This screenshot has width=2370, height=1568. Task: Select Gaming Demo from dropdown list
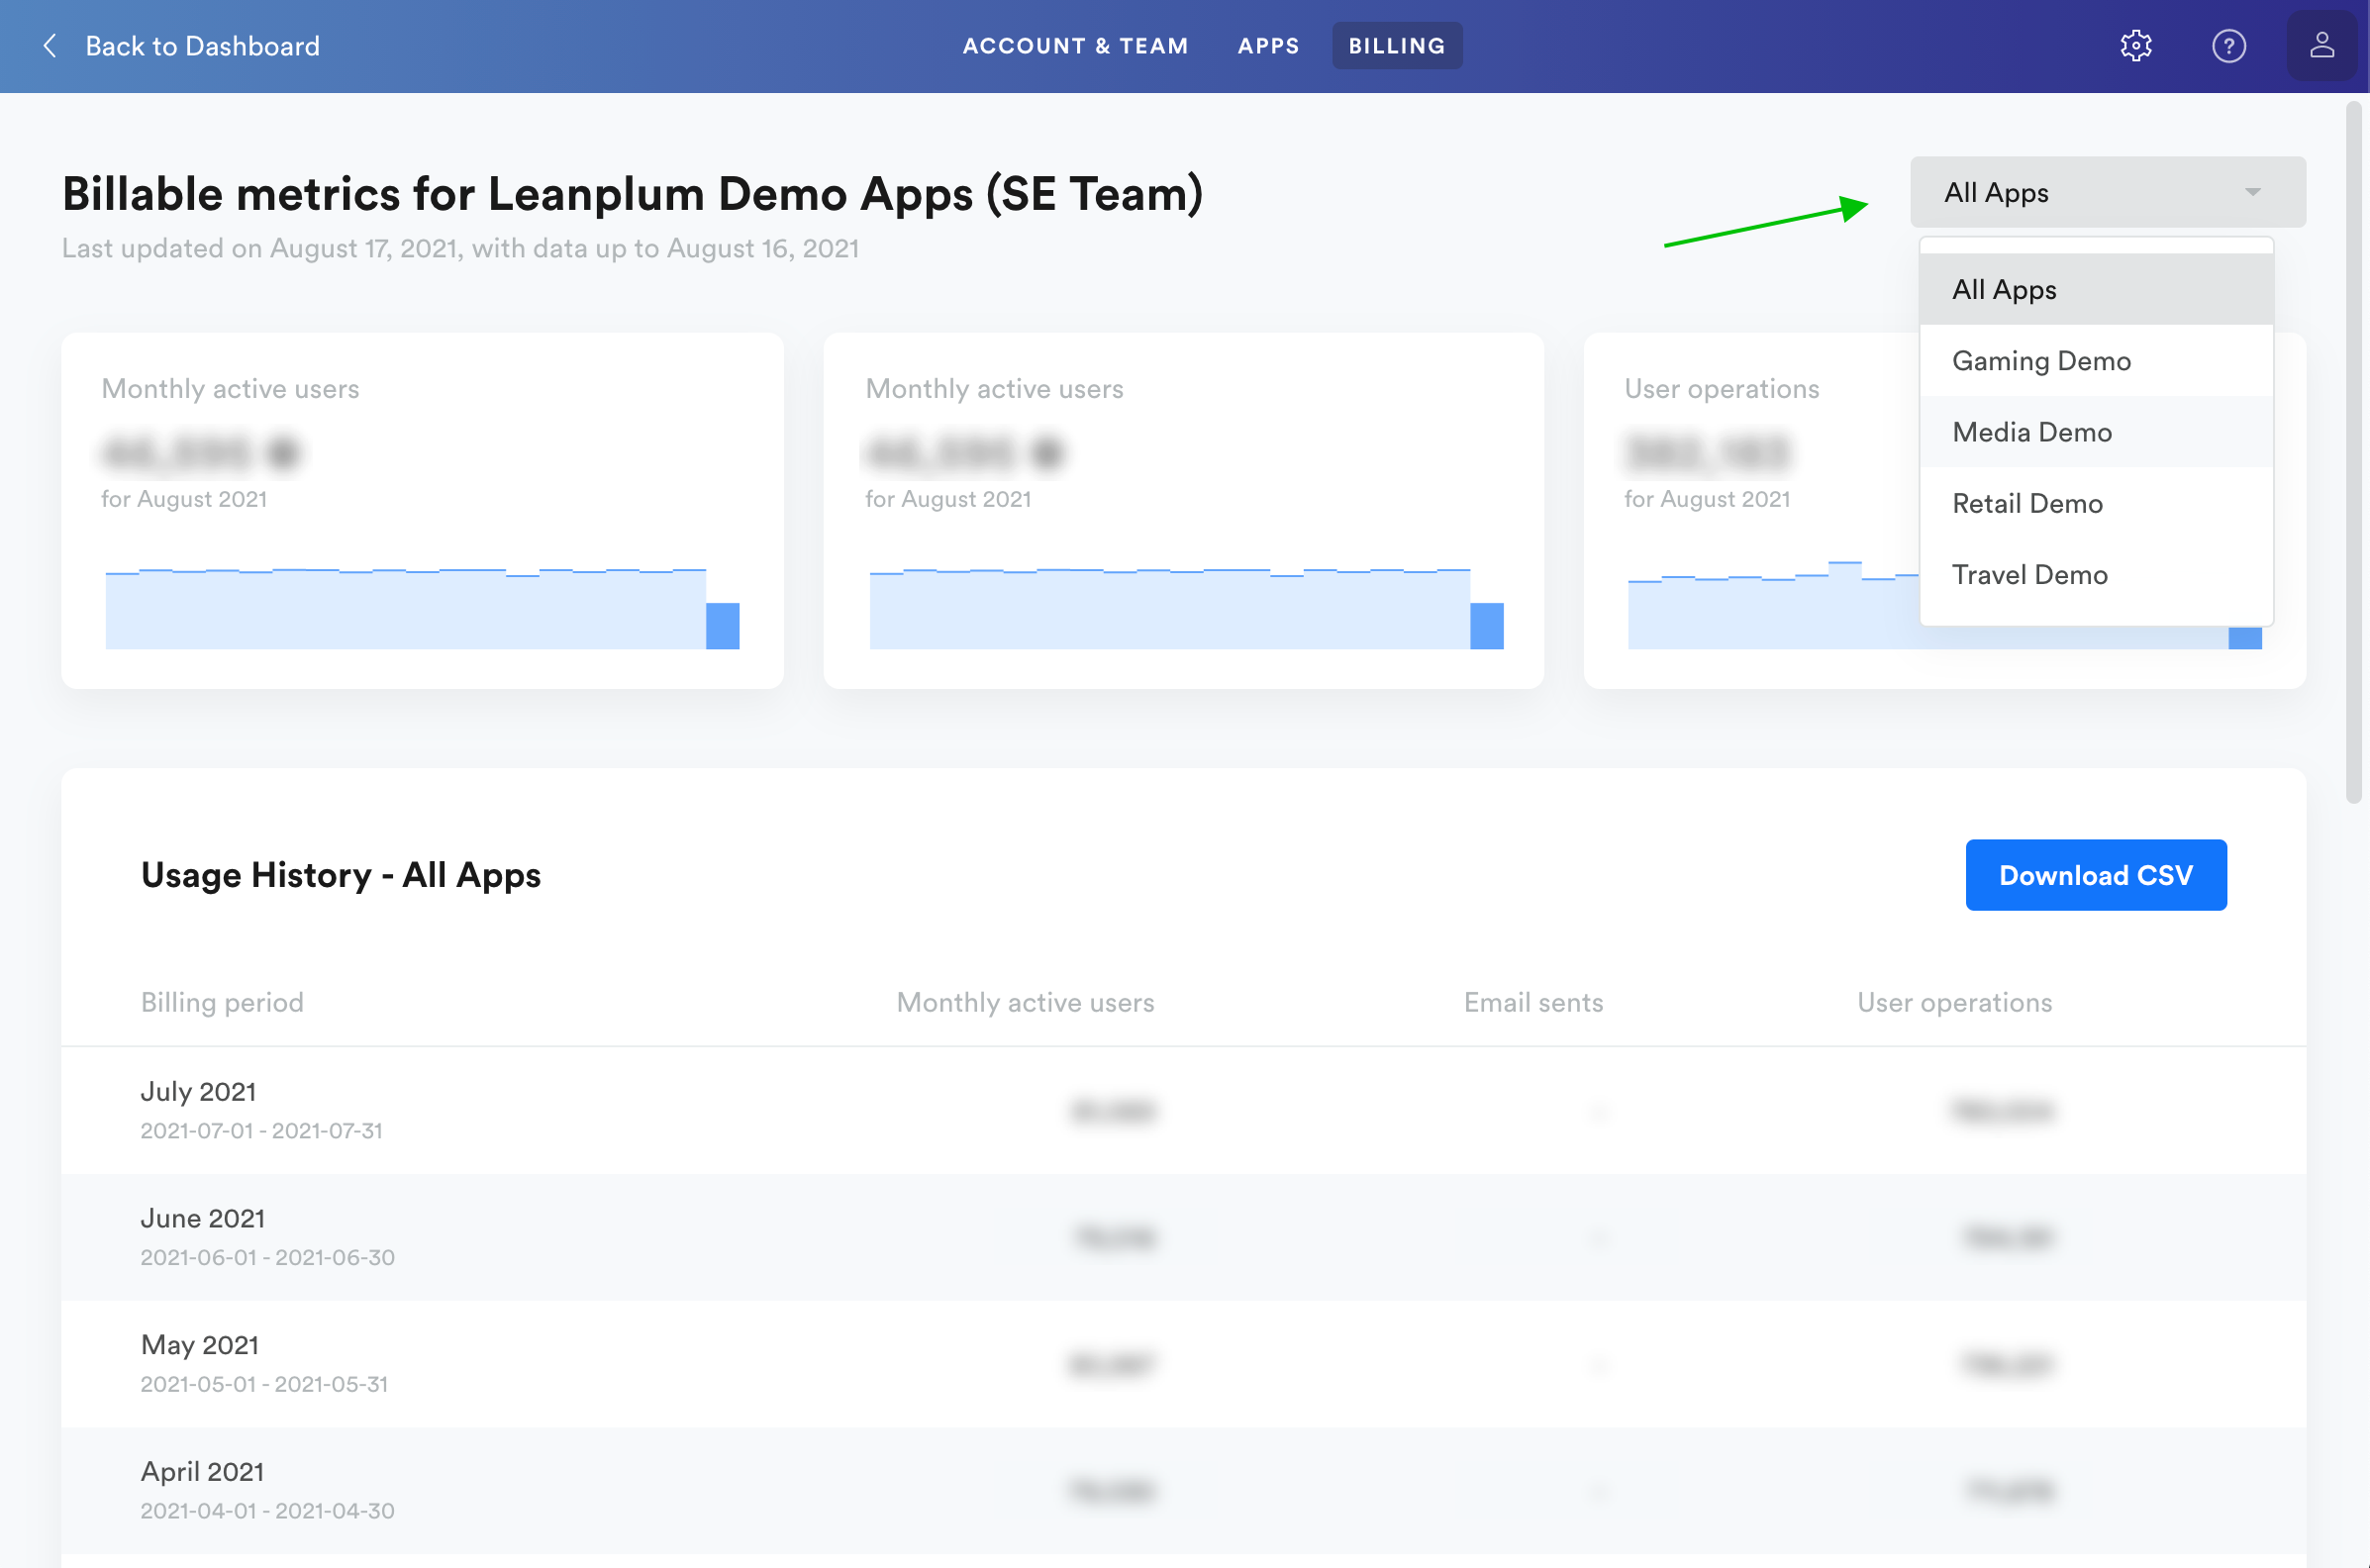[x=2041, y=361]
